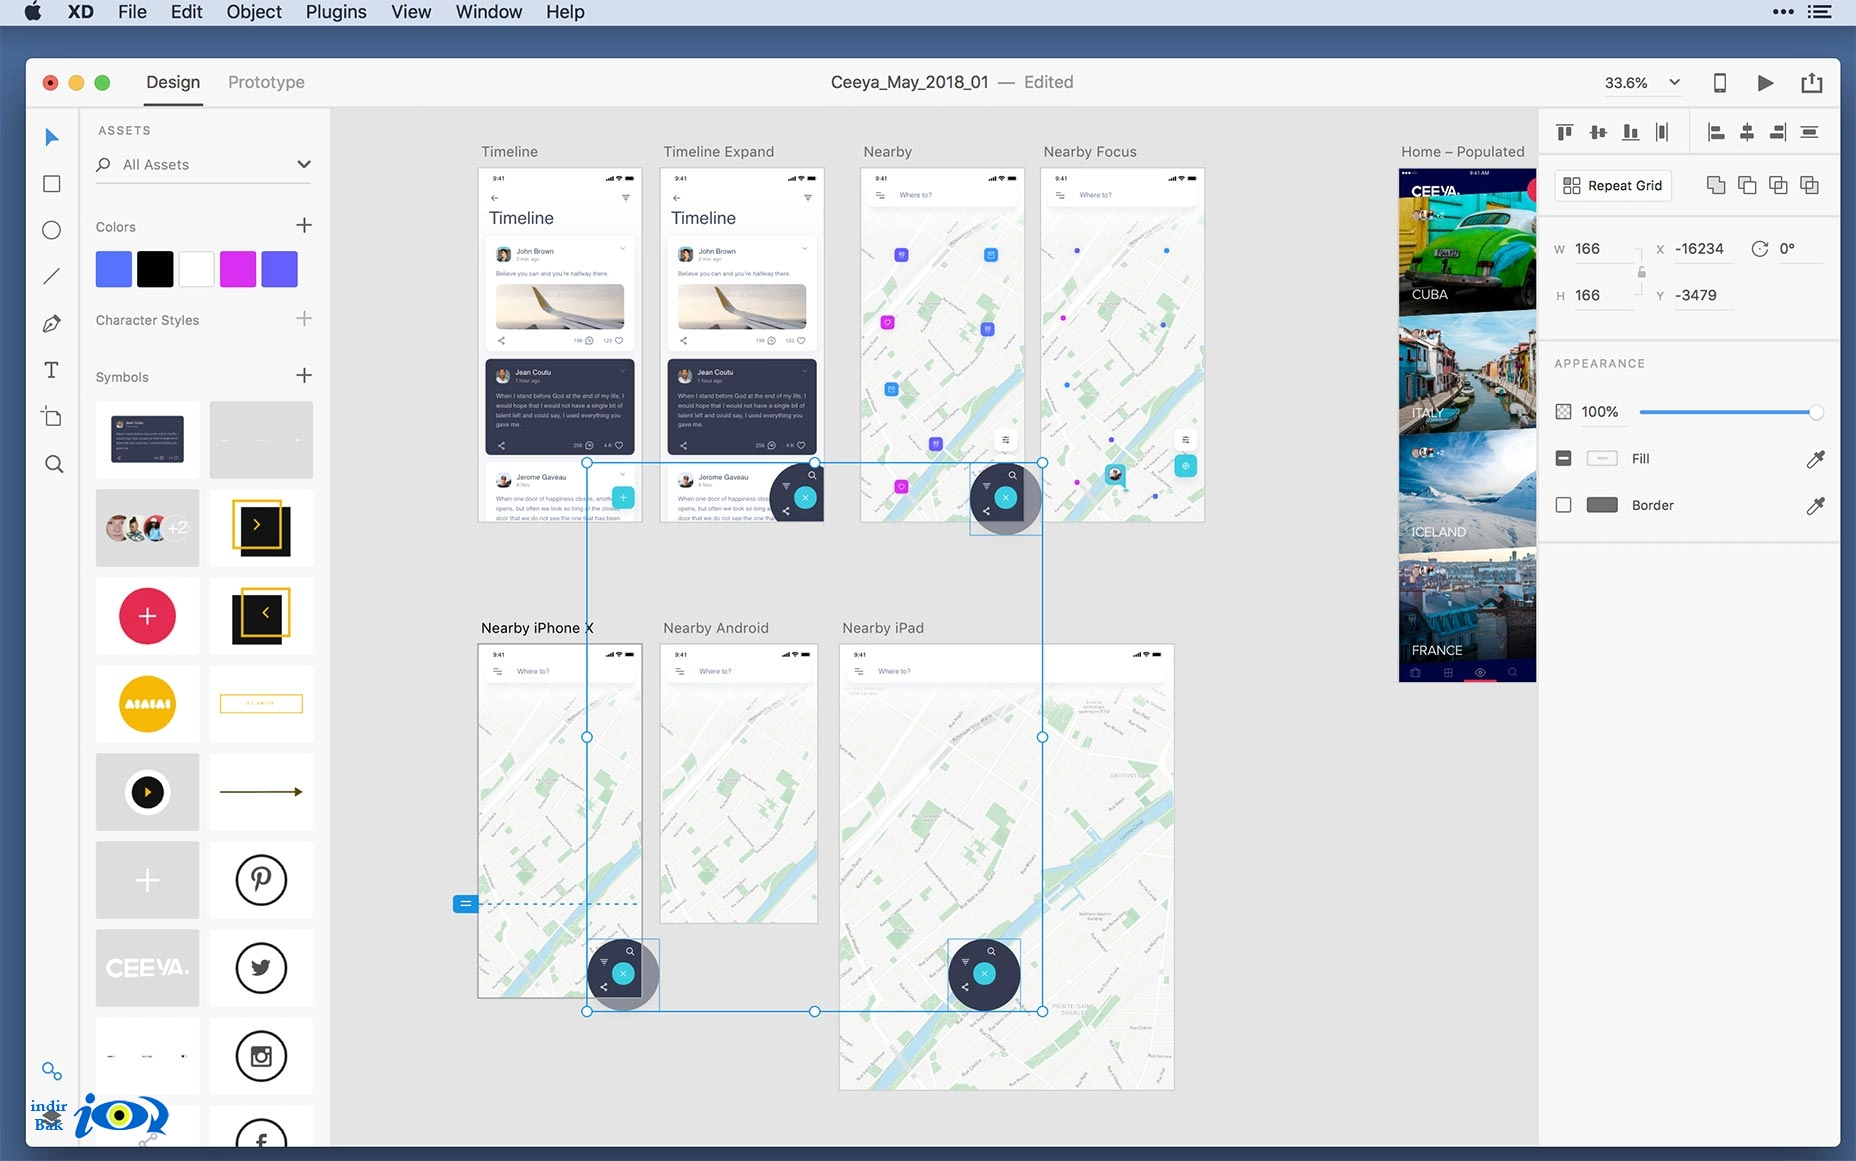The height and width of the screenshot is (1161, 1856).
Task: Pick fill color with eyedropper
Action: 1816,459
